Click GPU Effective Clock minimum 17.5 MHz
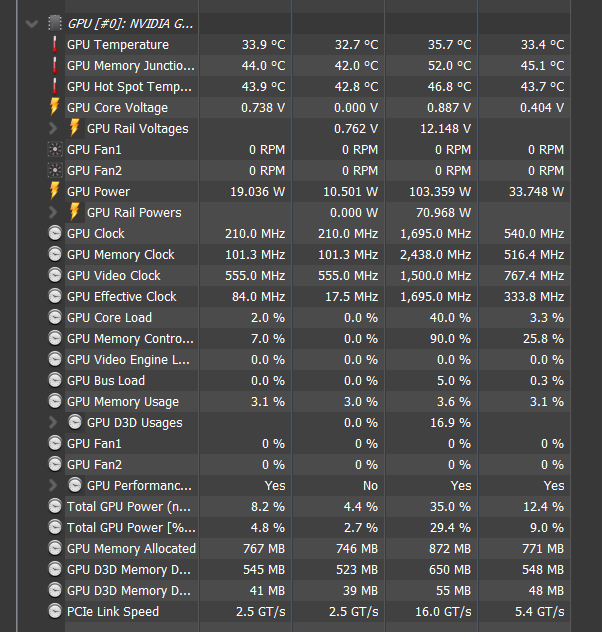 352,297
